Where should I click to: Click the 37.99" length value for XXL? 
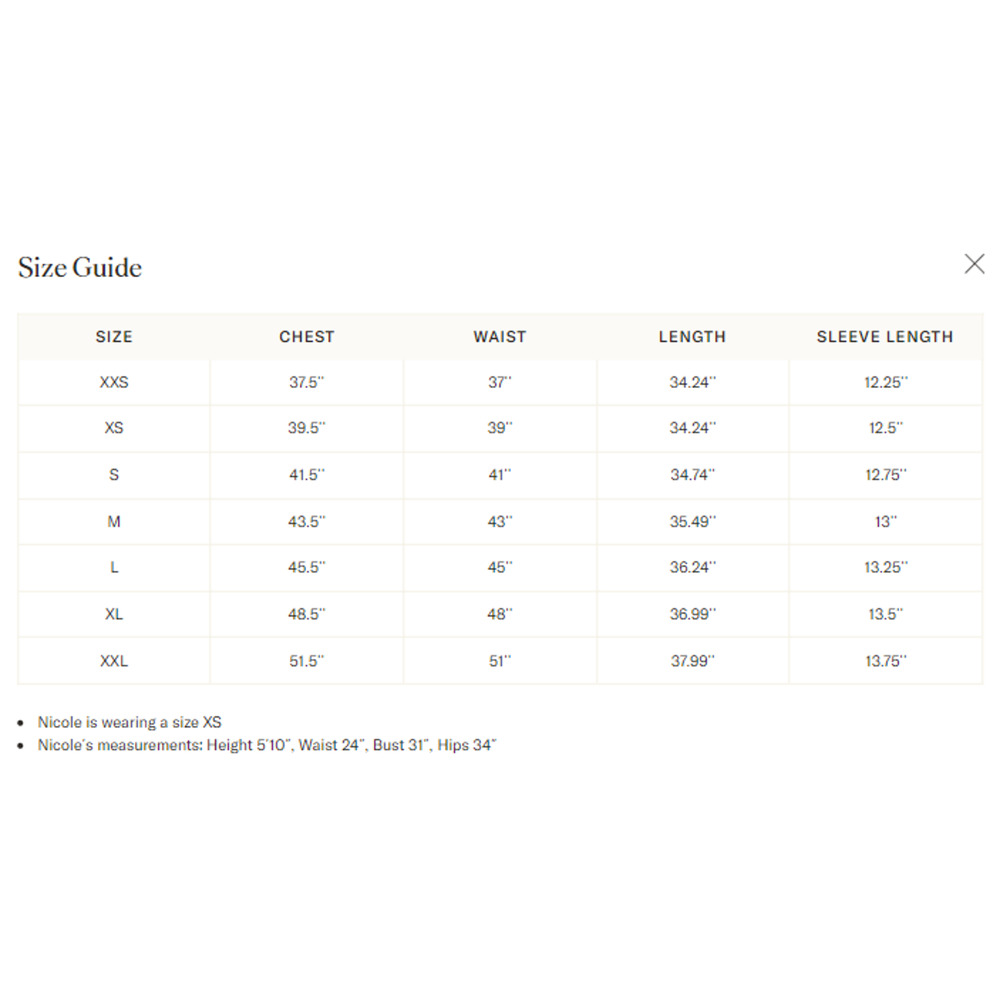[x=693, y=661]
